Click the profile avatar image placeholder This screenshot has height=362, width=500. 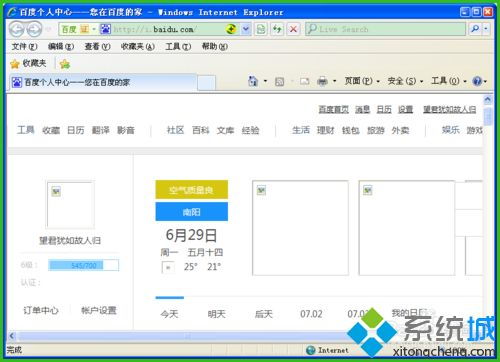70,205
